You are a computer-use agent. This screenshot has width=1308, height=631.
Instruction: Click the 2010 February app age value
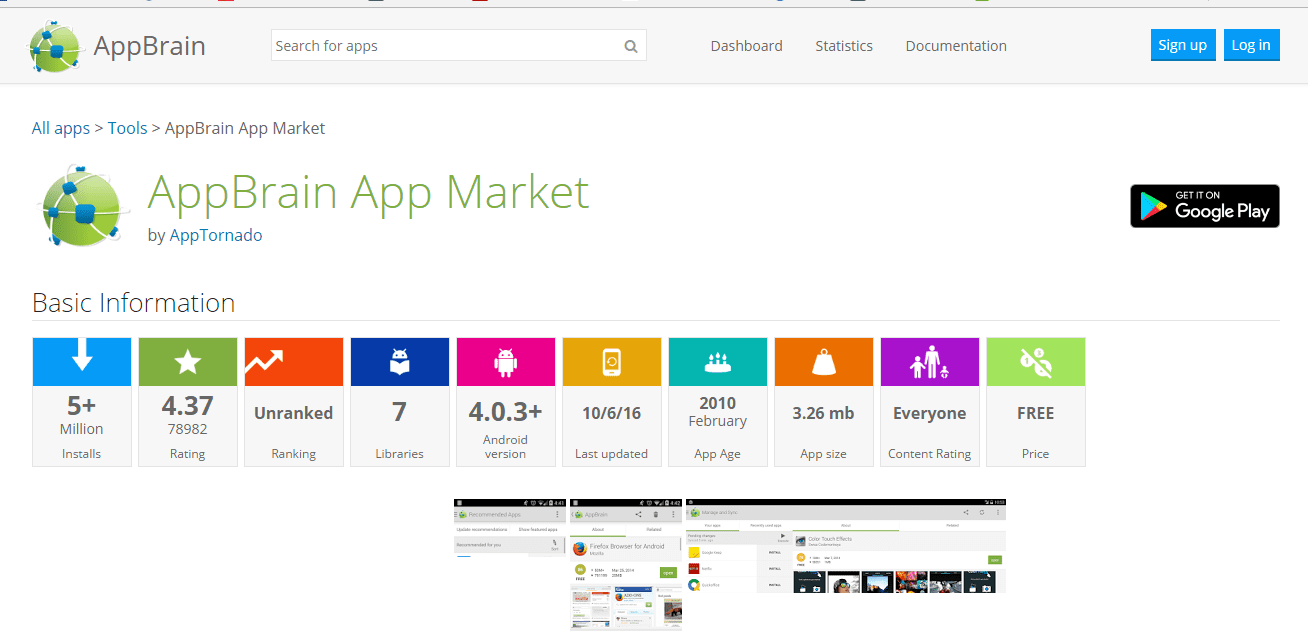point(718,411)
